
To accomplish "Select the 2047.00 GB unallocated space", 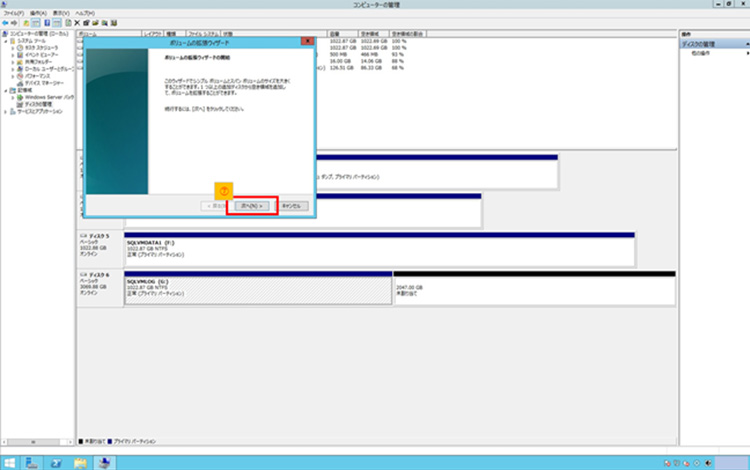I will pyautogui.click(x=534, y=288).
